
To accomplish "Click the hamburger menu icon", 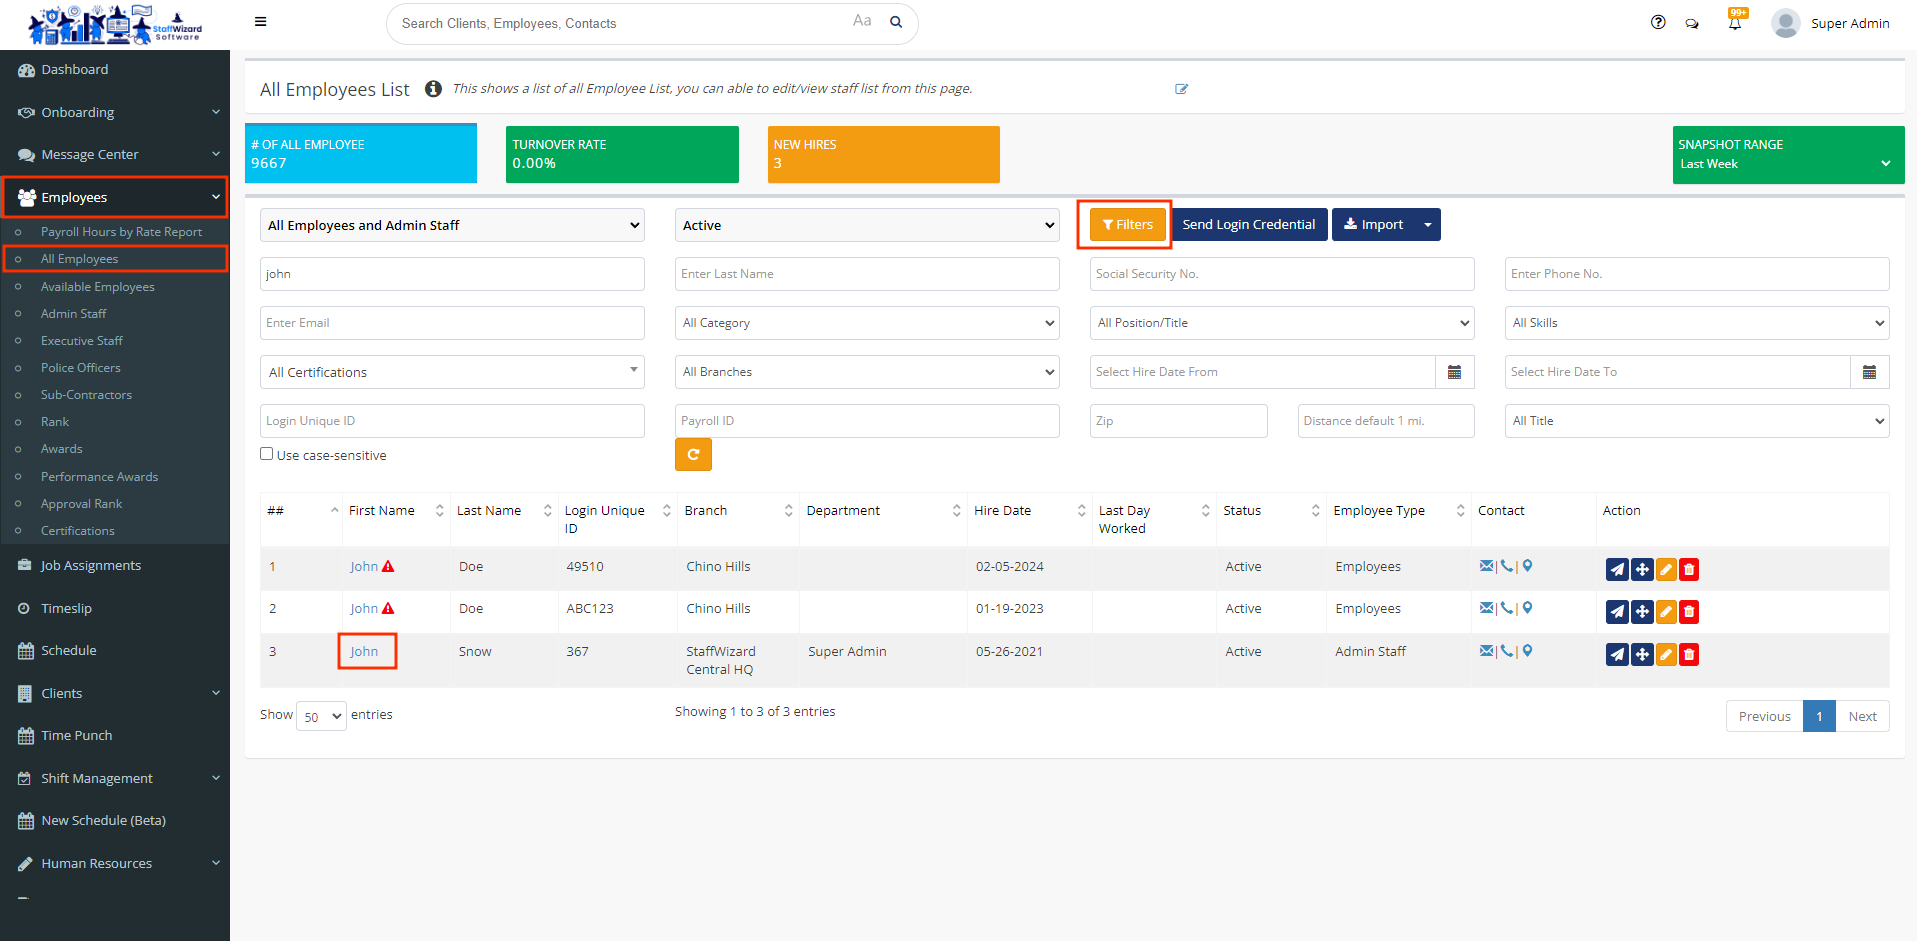I will [x=261, y=22].
